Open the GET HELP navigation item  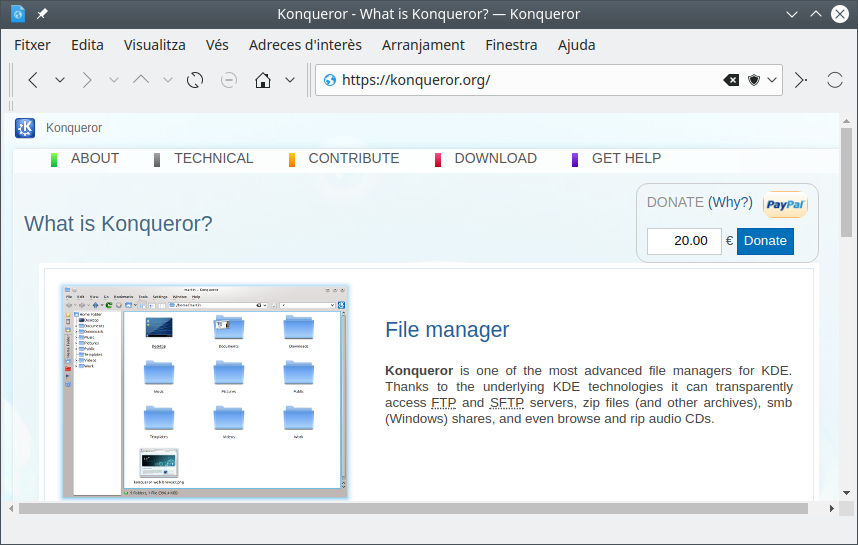pos(626,158)
